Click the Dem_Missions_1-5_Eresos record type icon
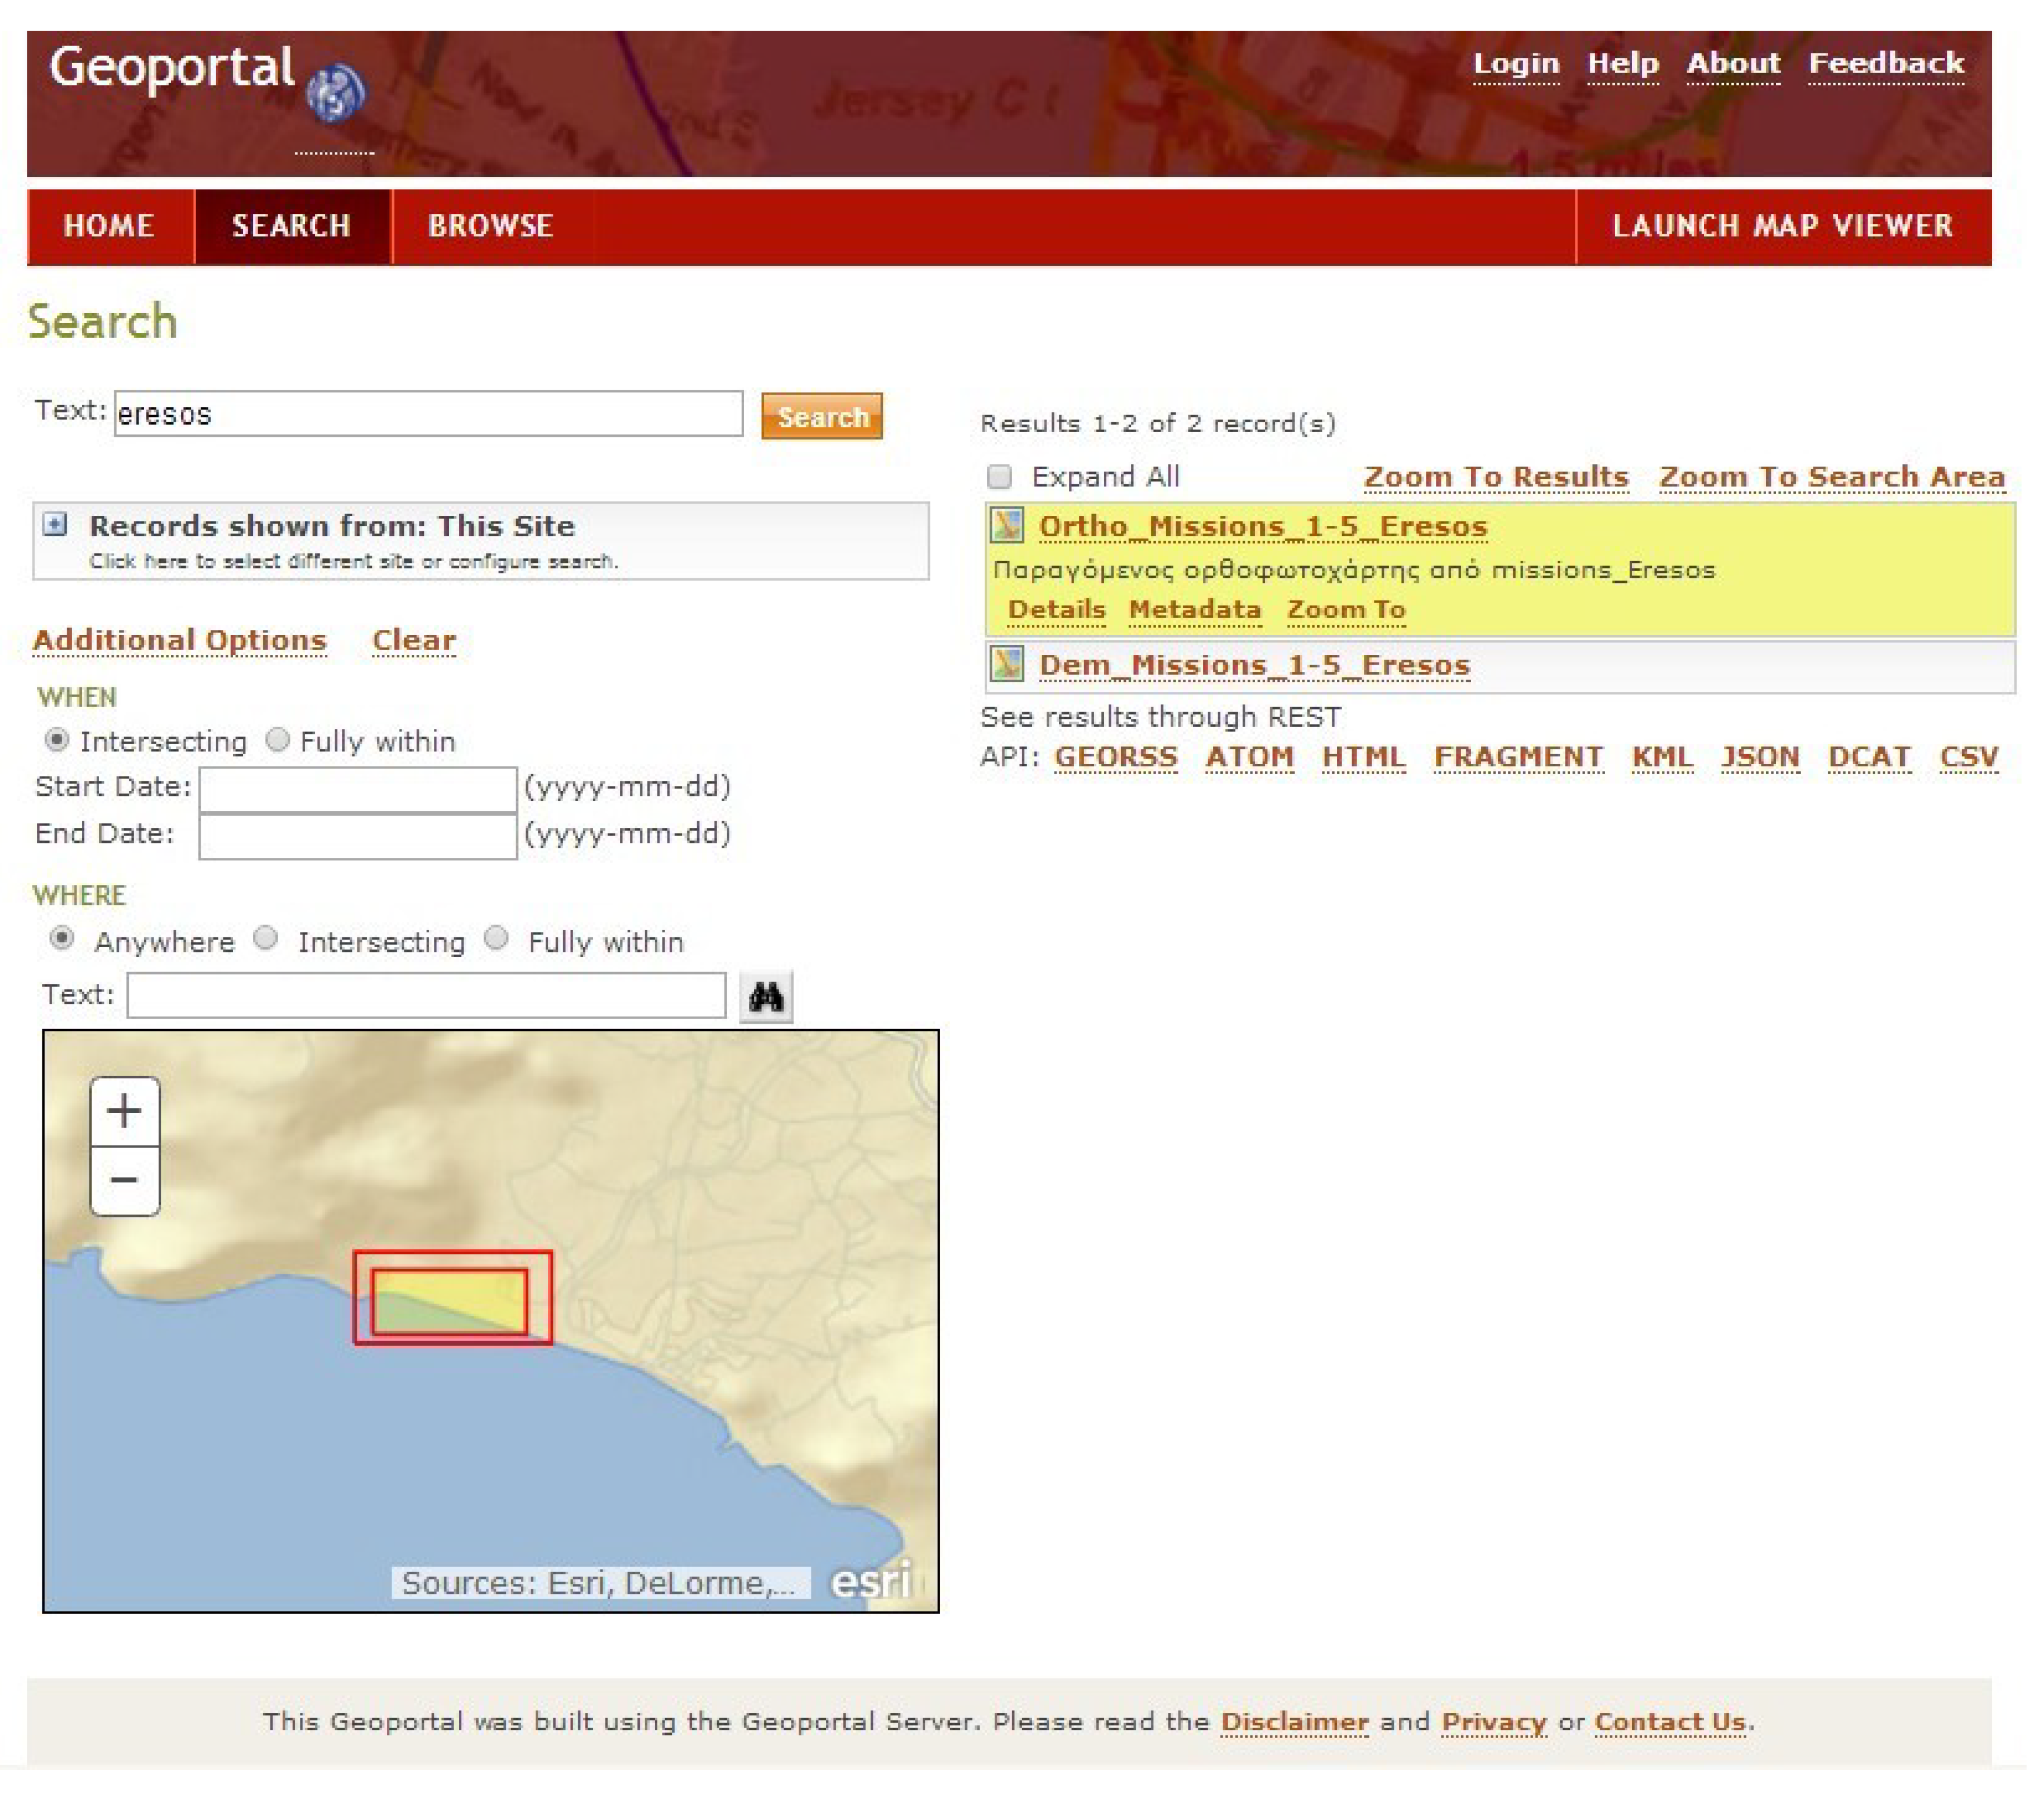 [1007, 664]
